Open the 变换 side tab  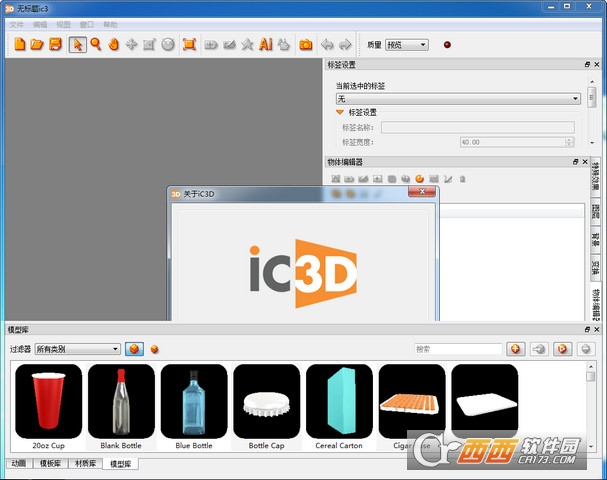(595, 267)
